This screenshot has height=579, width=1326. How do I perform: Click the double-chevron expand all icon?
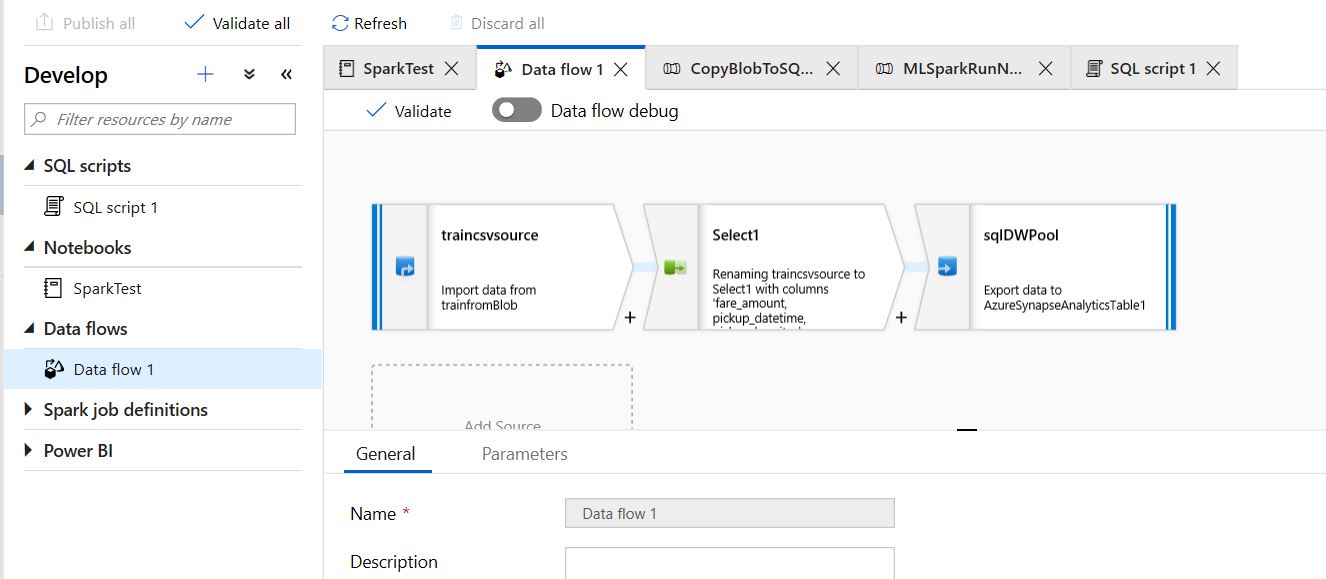tap(250, 74)
